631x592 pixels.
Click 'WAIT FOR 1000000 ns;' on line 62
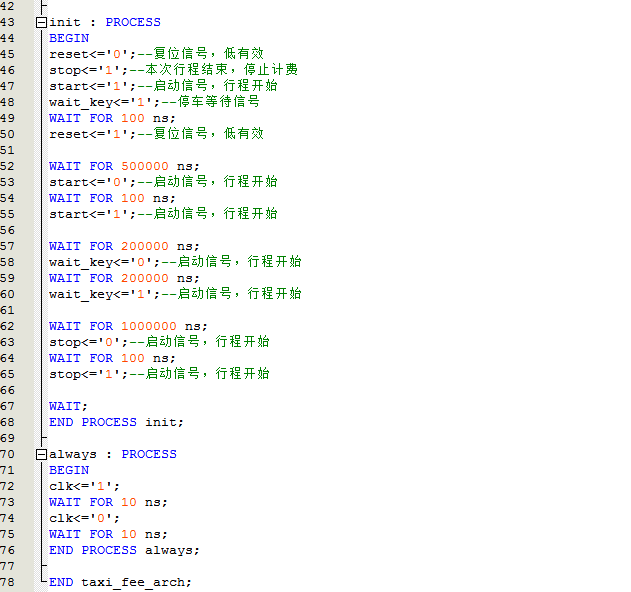click(128, 326)
